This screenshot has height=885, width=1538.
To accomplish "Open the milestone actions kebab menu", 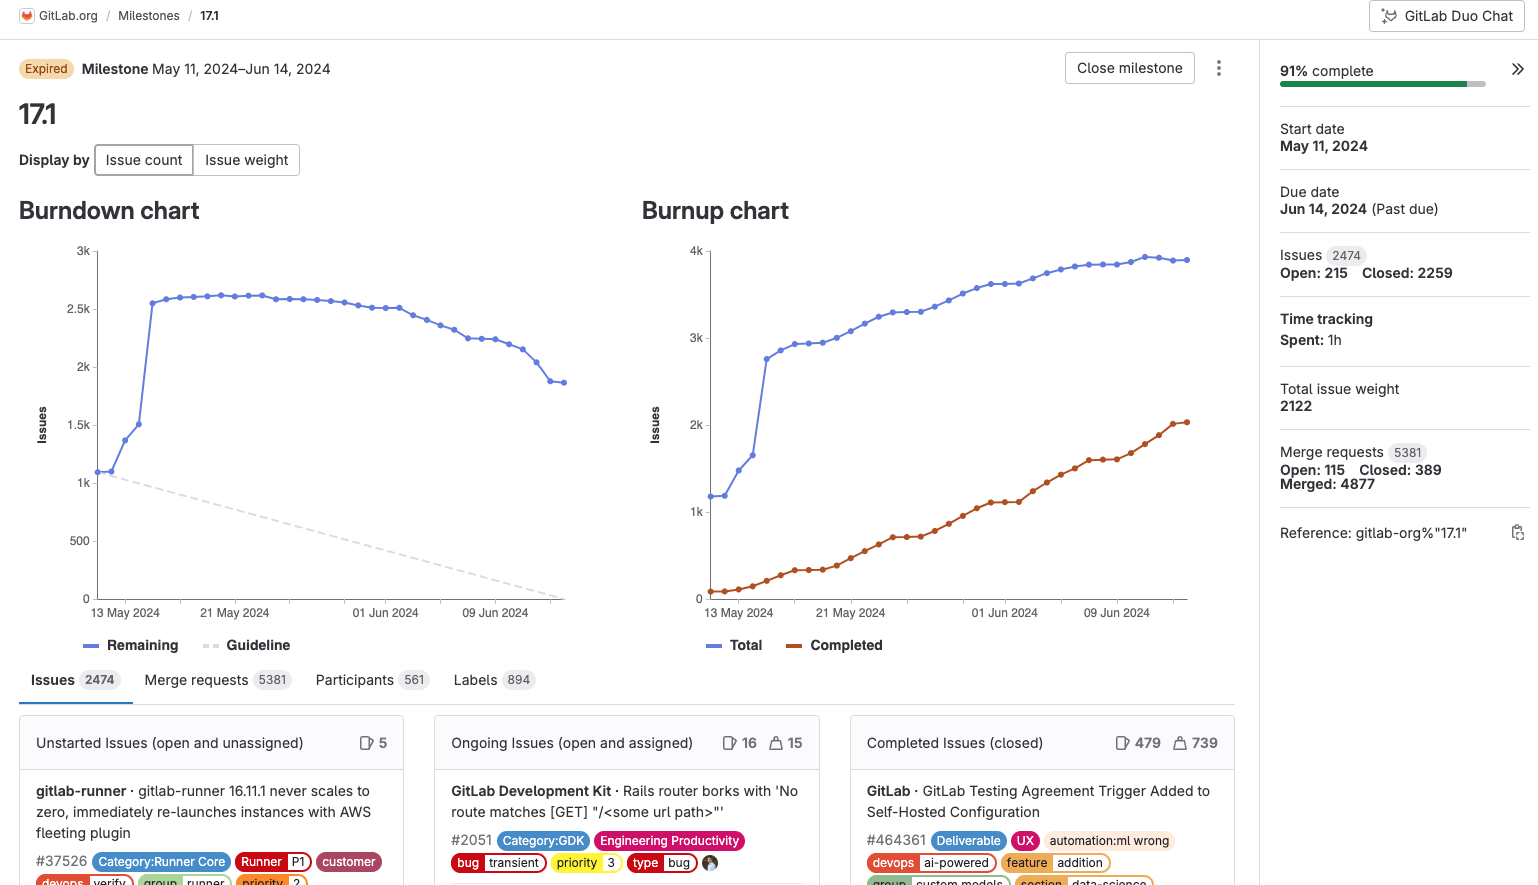I will pos(1218,68).
